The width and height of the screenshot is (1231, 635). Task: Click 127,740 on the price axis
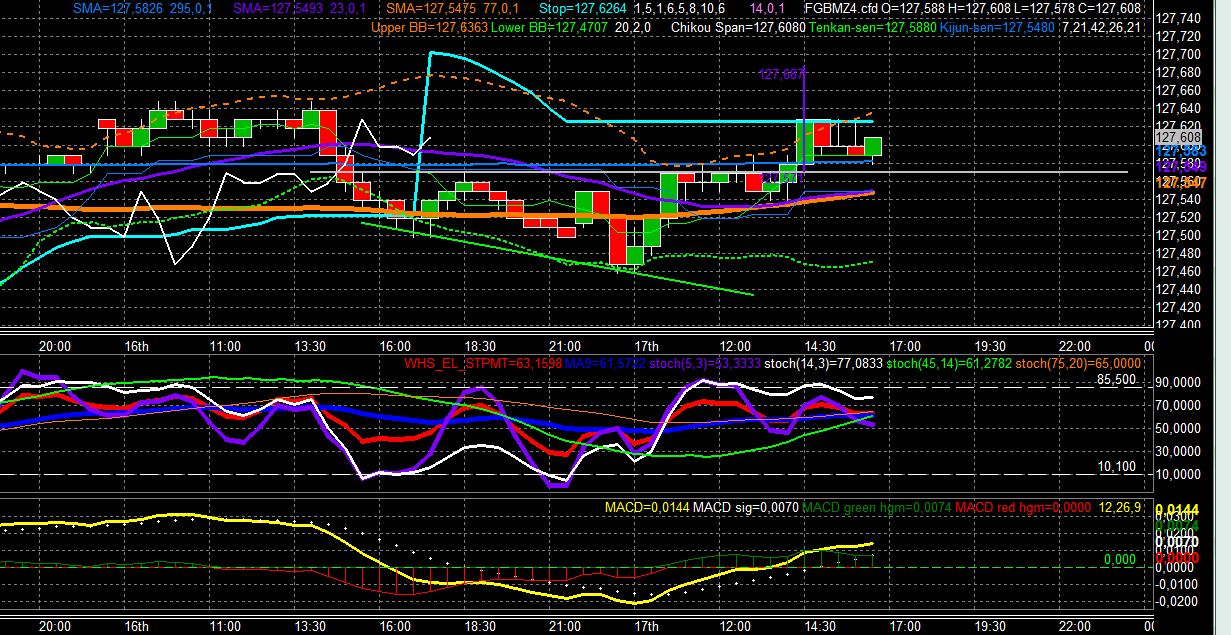pos(1178,19)
